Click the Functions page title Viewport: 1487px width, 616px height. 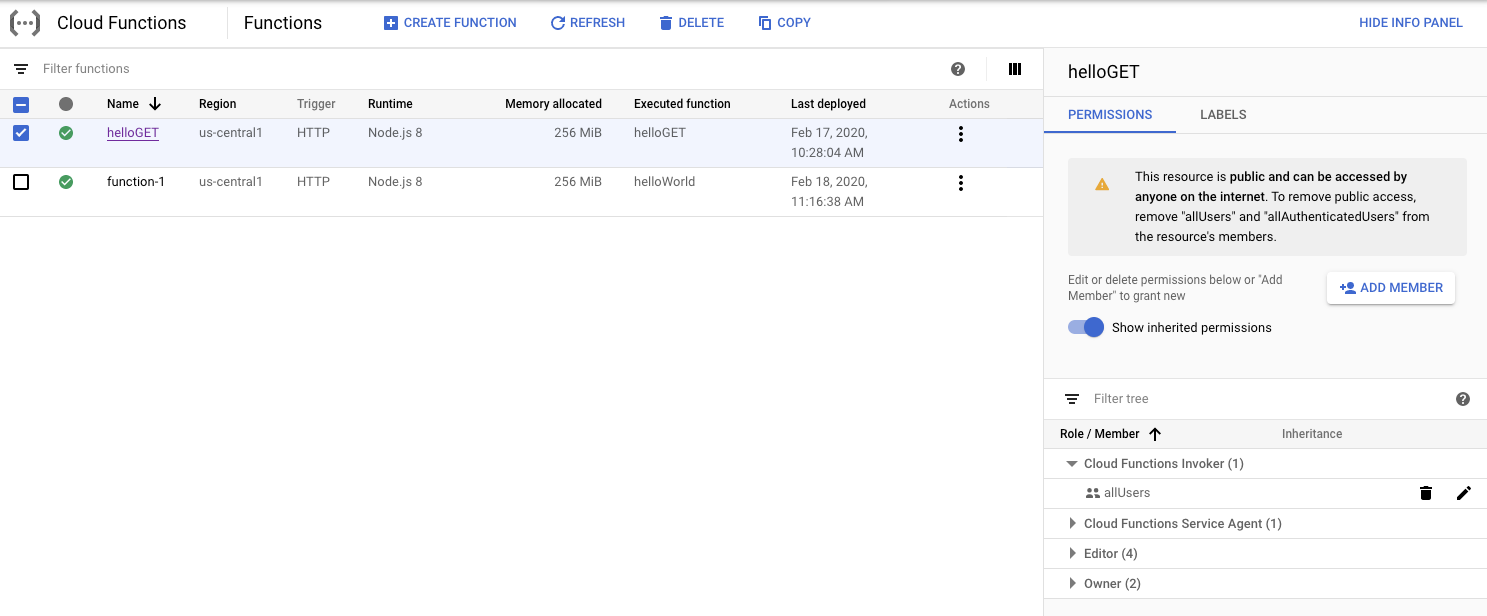tap(283, 23)
